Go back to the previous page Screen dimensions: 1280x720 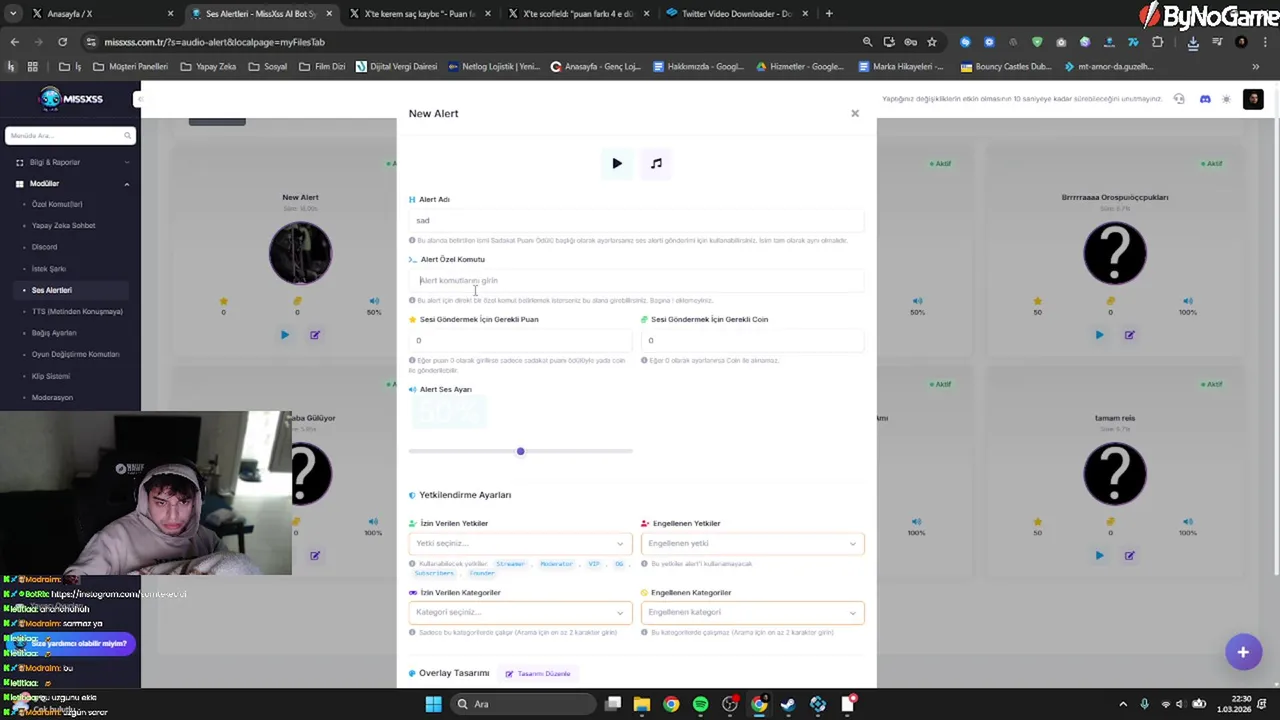[x=14, y=42]
